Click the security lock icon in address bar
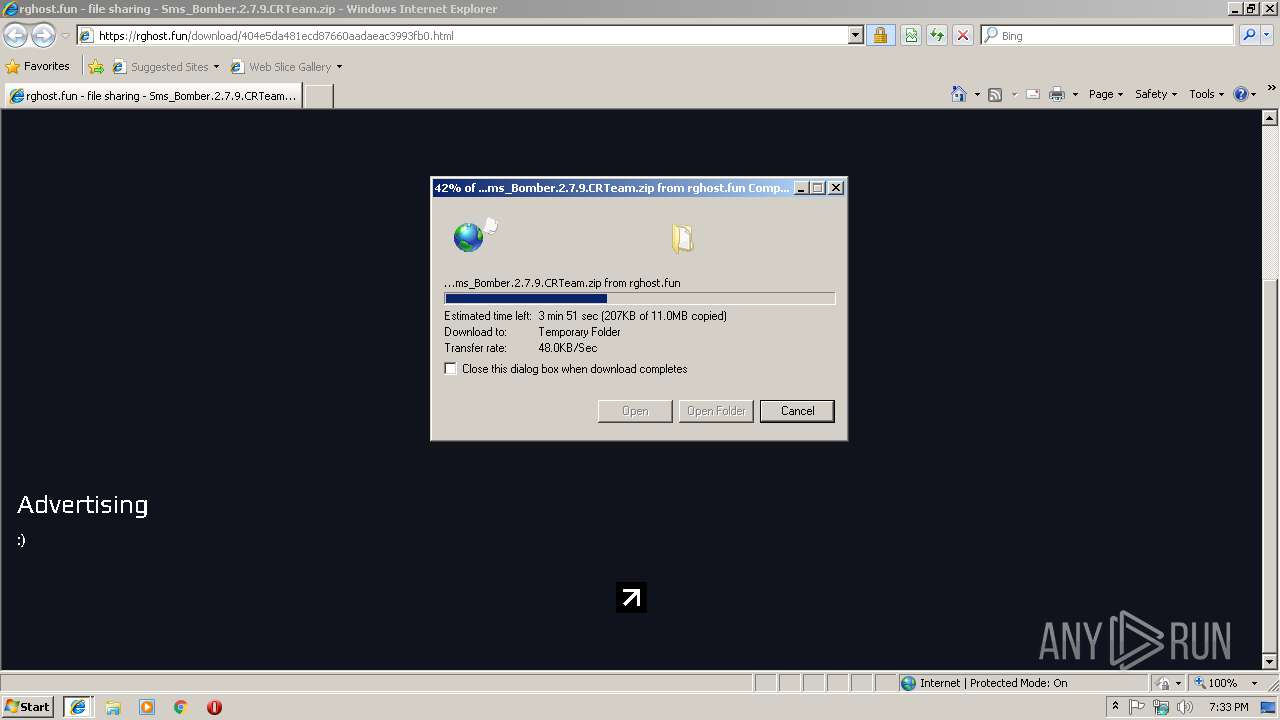 pos(880,35)
